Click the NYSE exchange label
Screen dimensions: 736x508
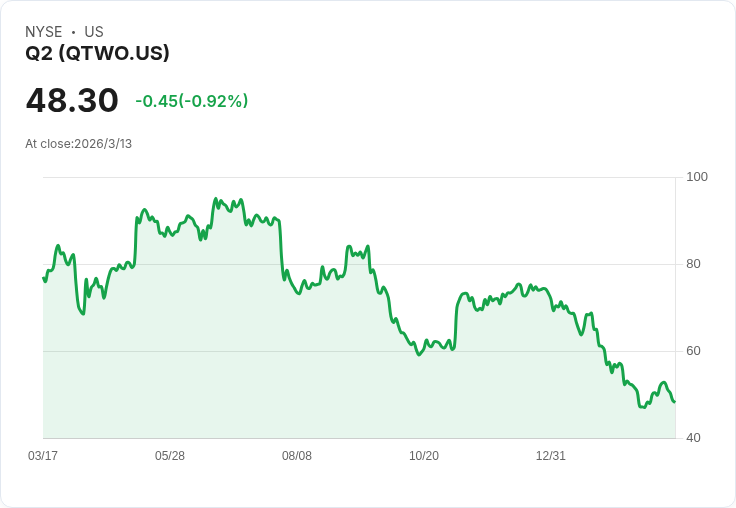pyautogui.click(x=43, y=32)
